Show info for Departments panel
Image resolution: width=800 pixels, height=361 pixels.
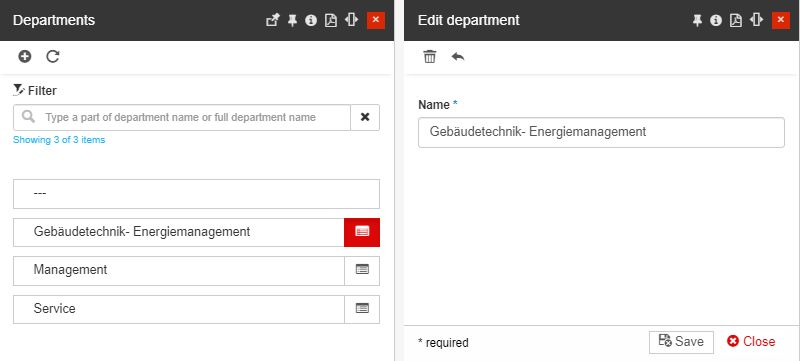tap(311, 20)
